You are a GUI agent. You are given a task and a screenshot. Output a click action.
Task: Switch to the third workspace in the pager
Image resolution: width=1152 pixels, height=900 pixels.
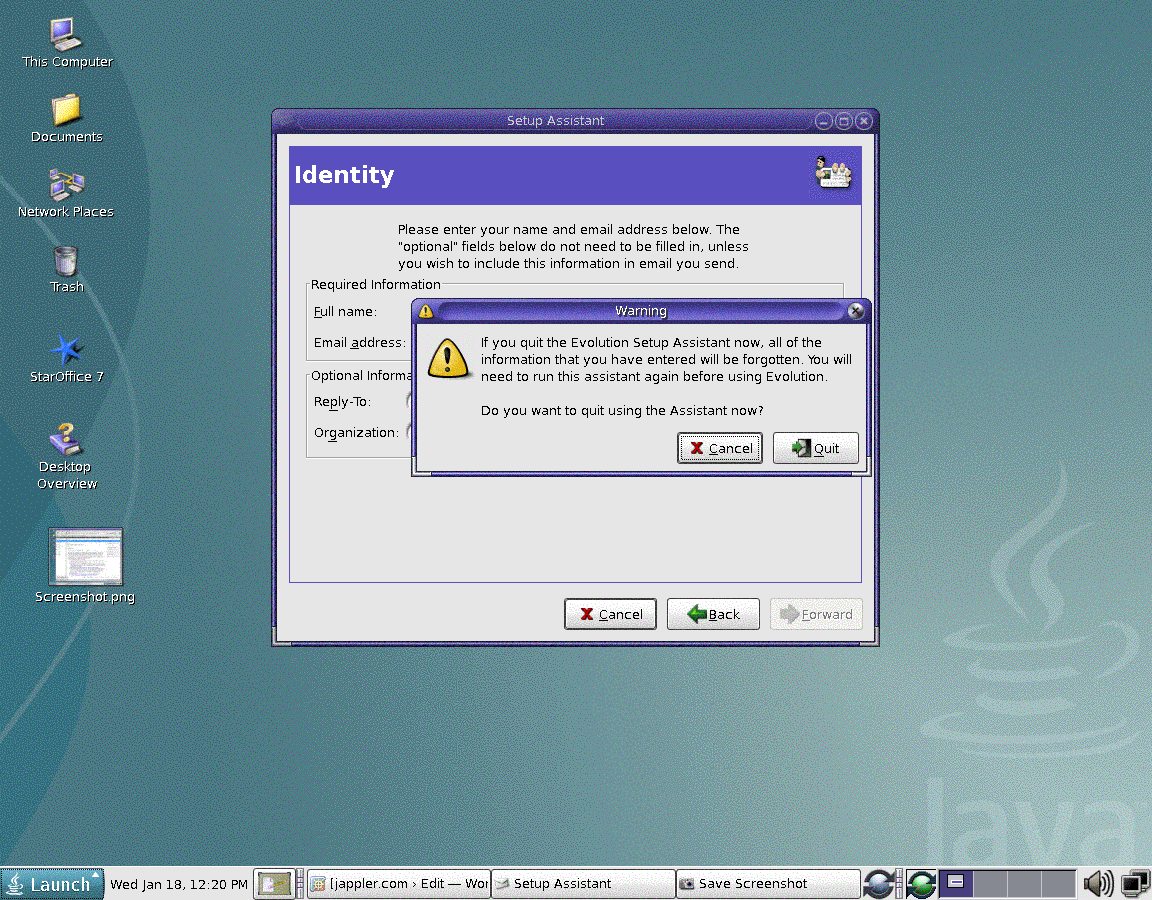coord(1024,884)
